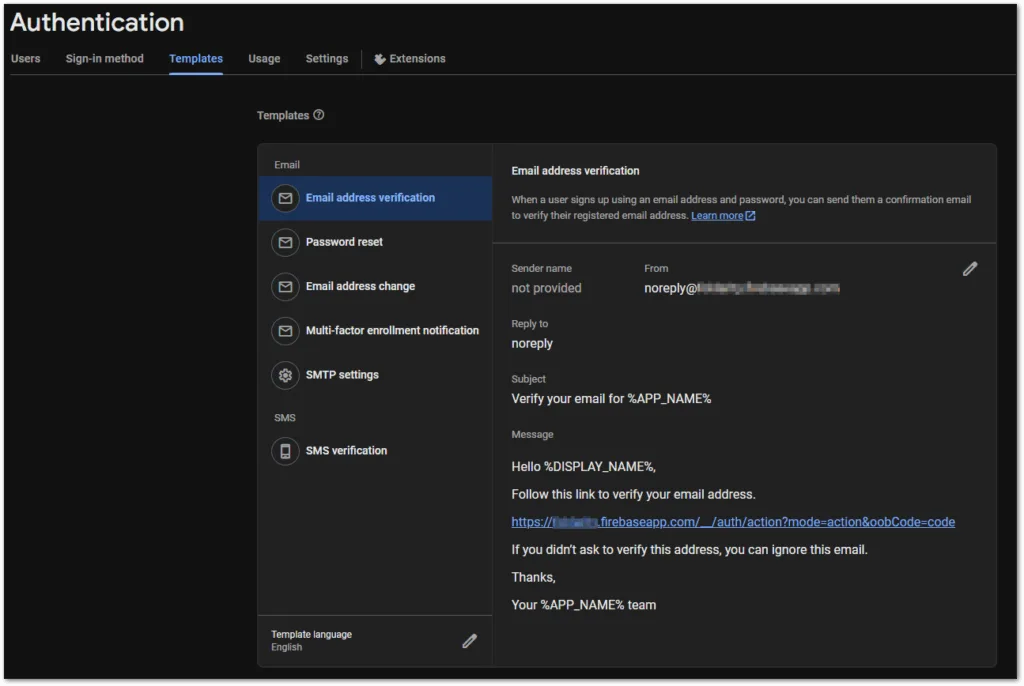Open the firebaseapp.com auth action link

733,522
